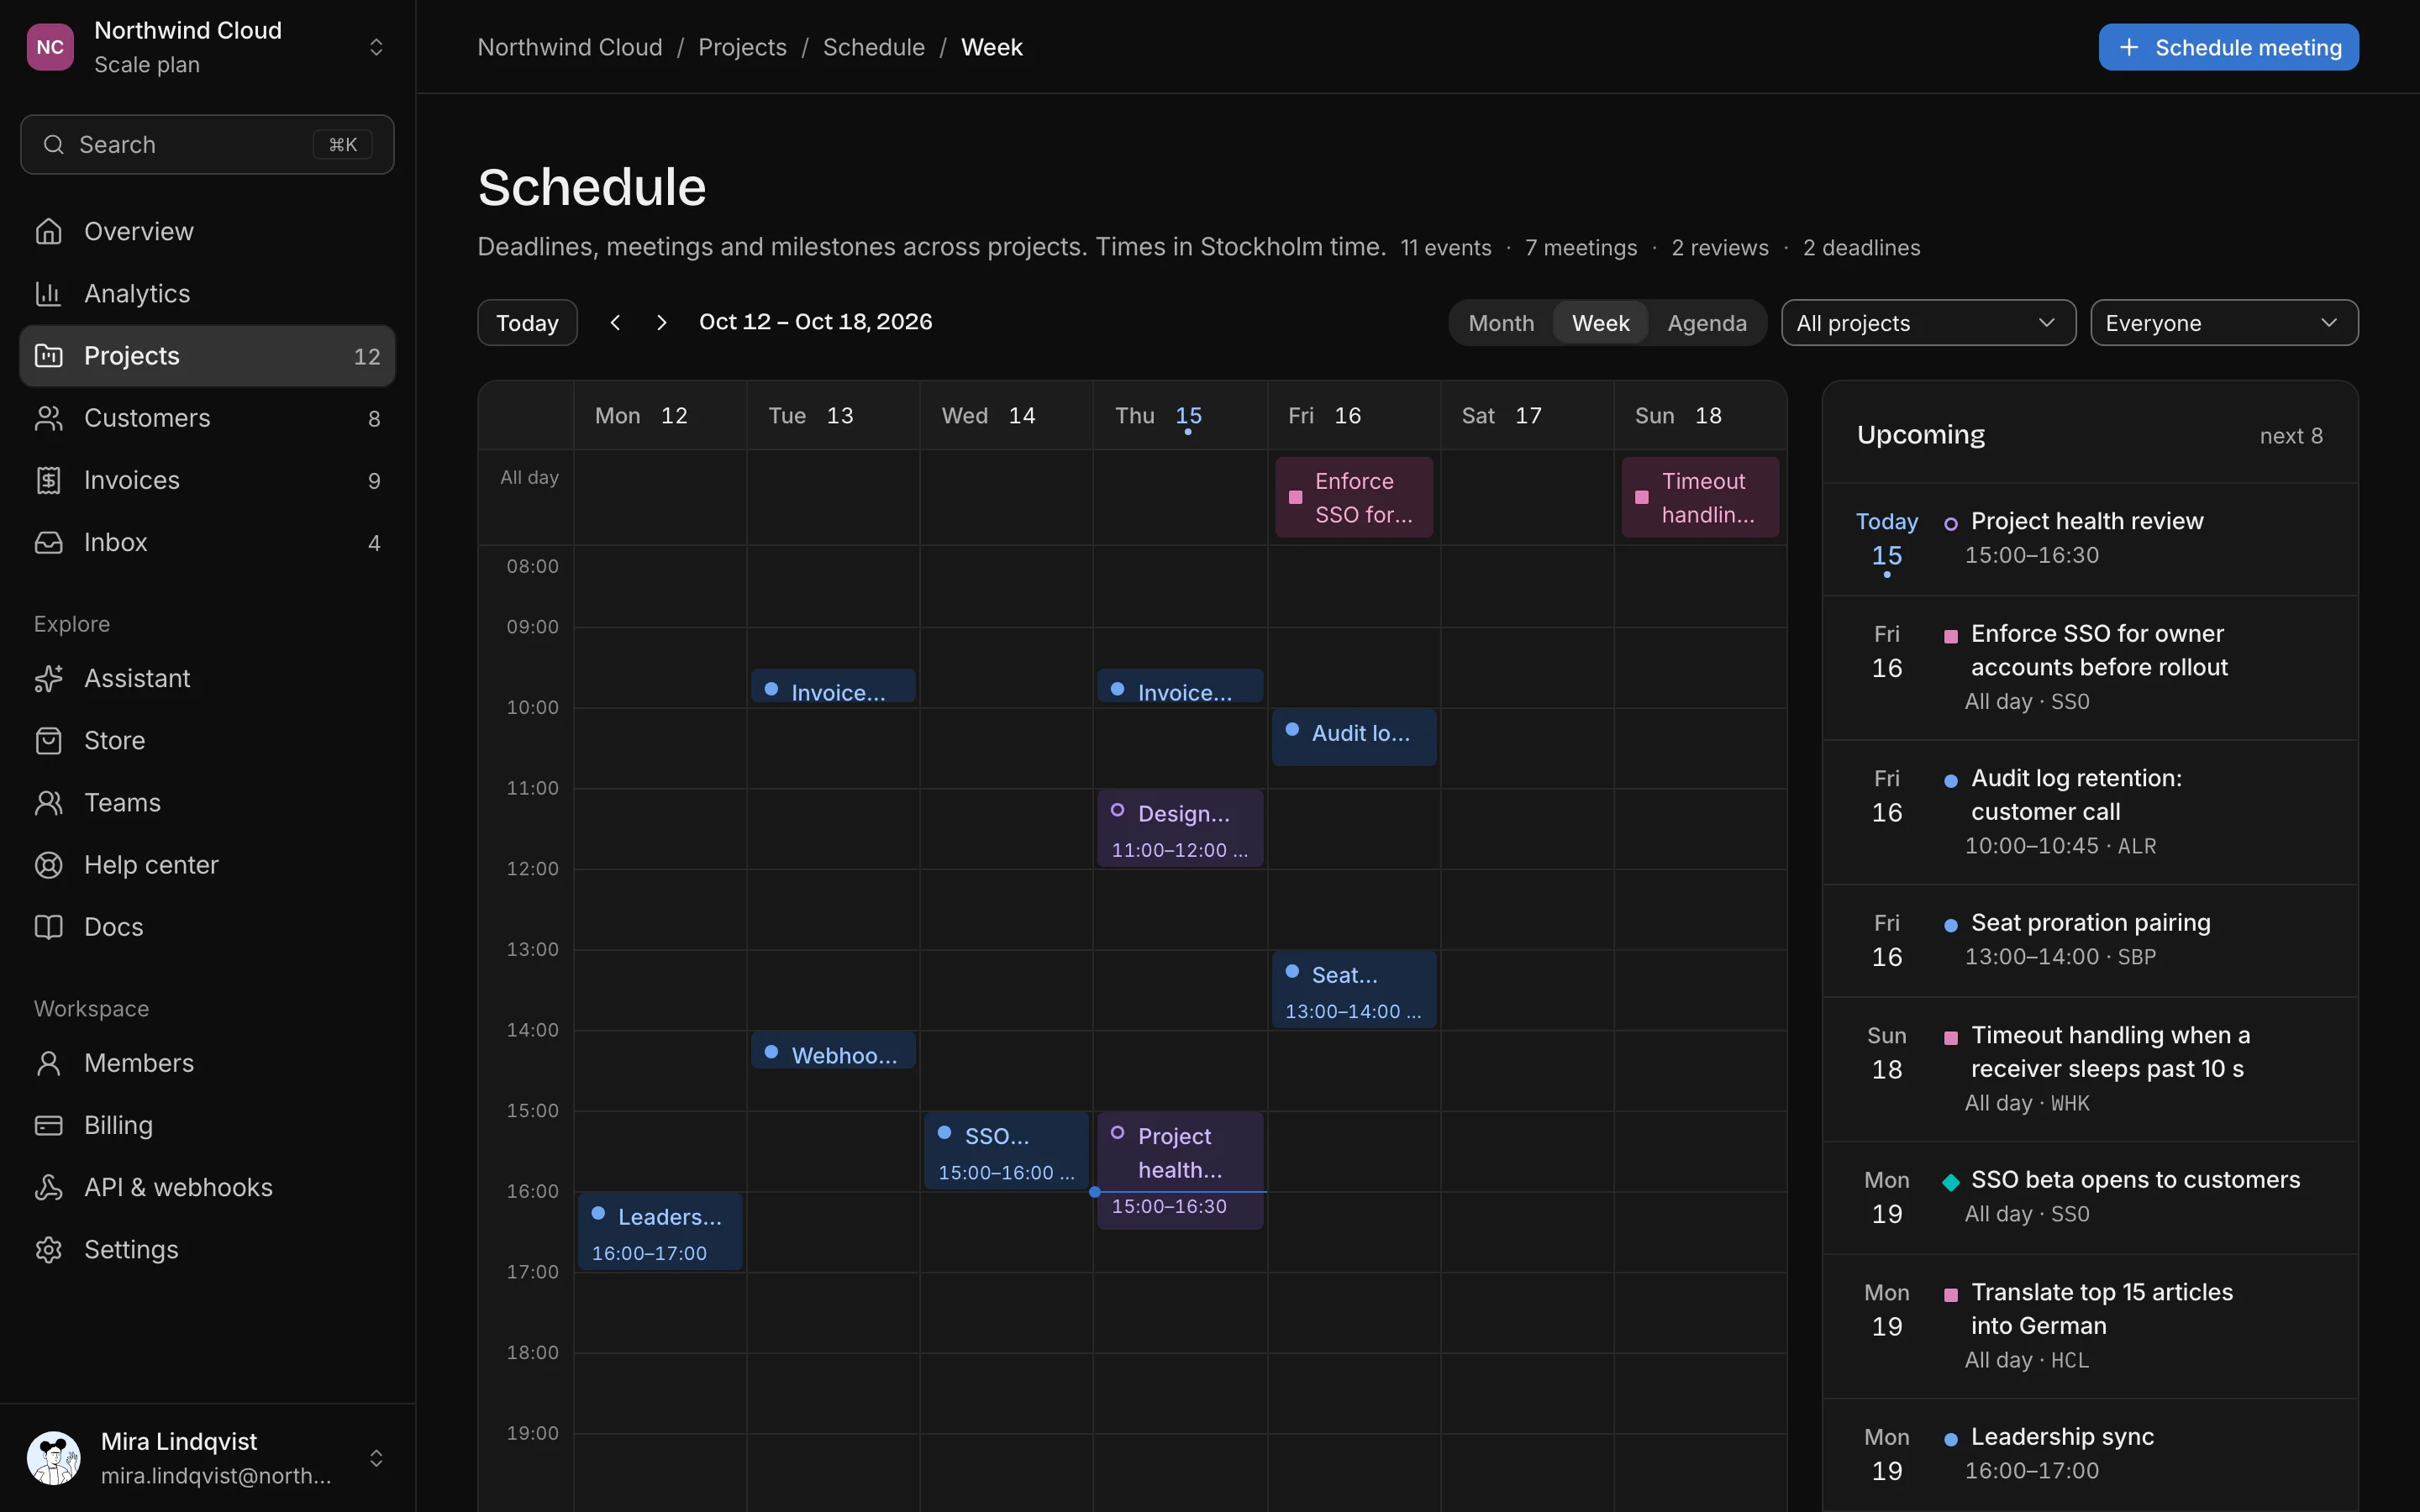Expand the Mira Lindqvist account menu

pos(376,1458)
